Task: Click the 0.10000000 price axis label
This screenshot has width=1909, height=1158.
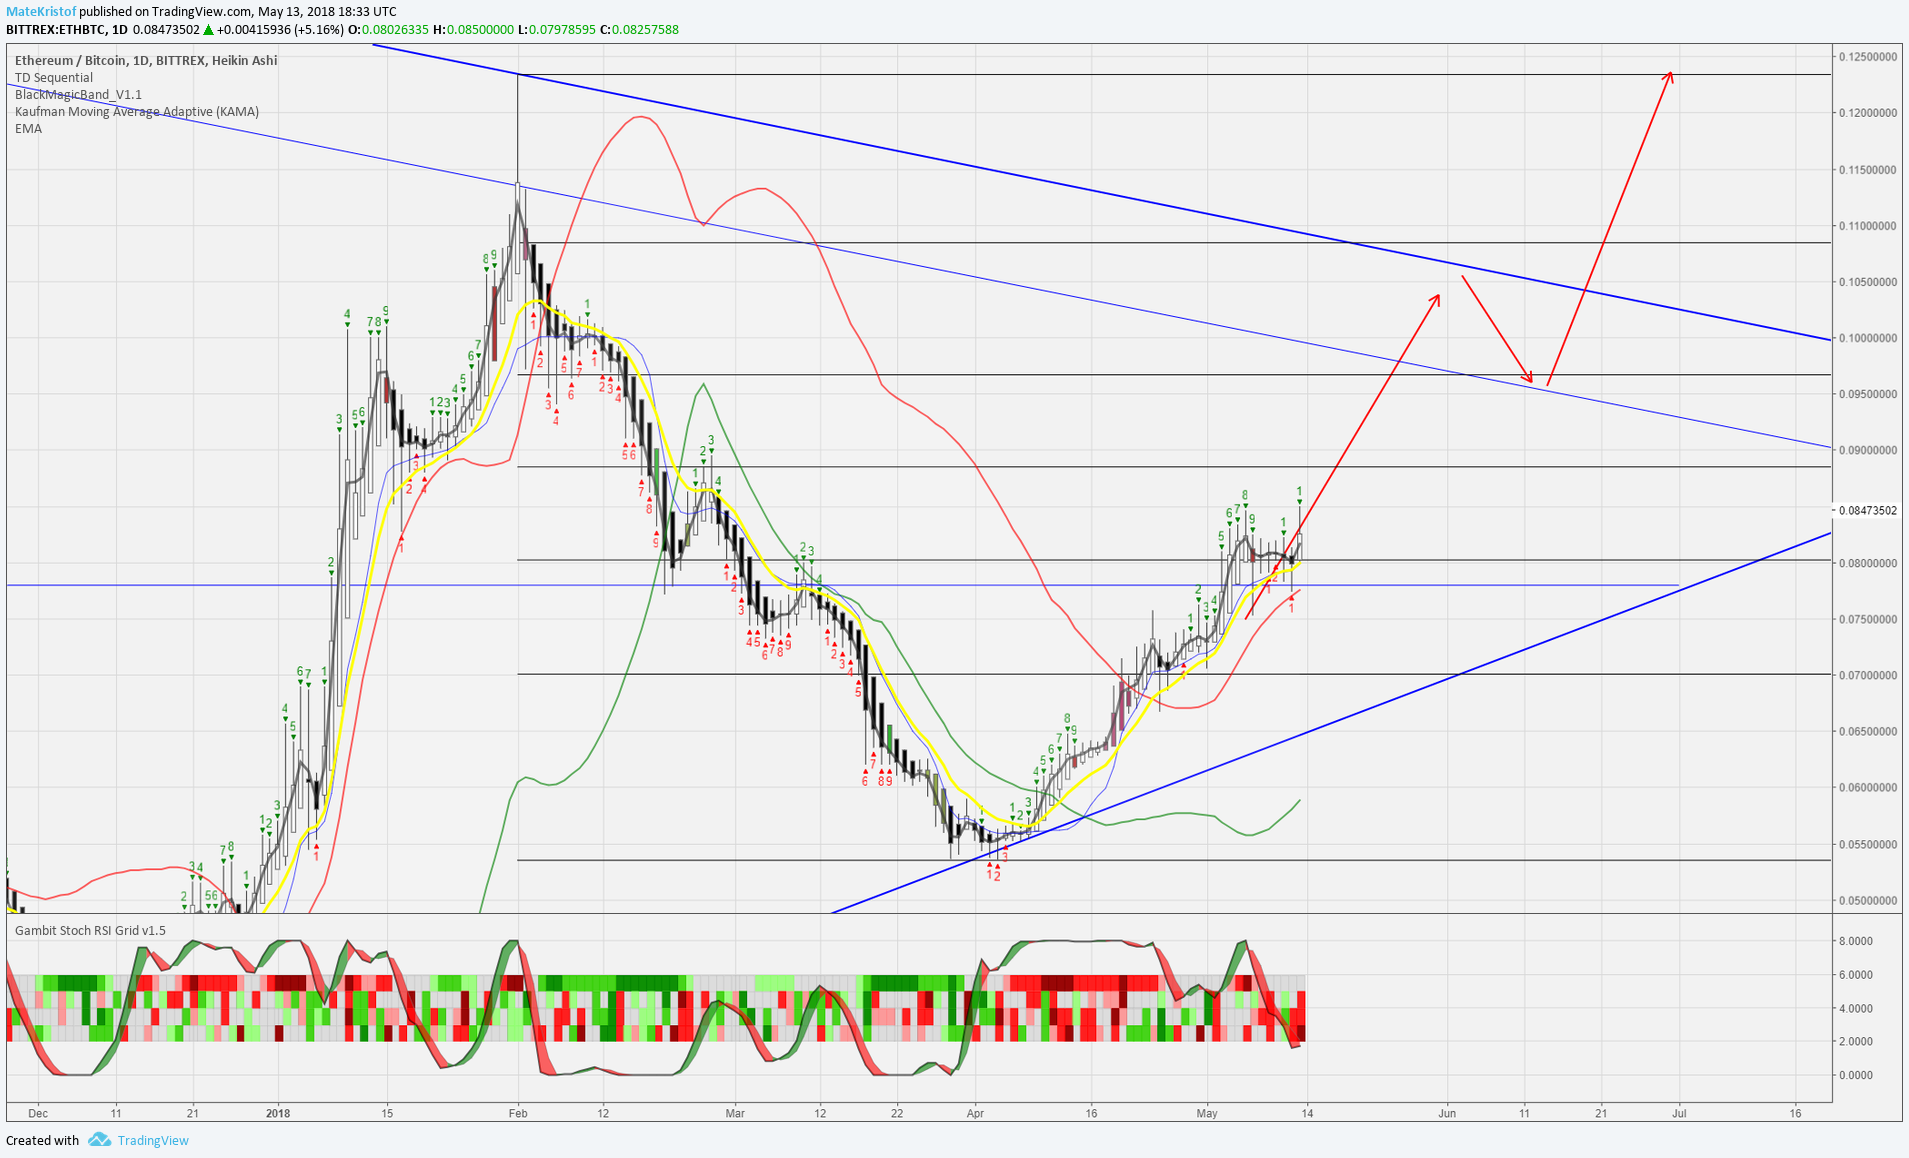Action: 1868,338
